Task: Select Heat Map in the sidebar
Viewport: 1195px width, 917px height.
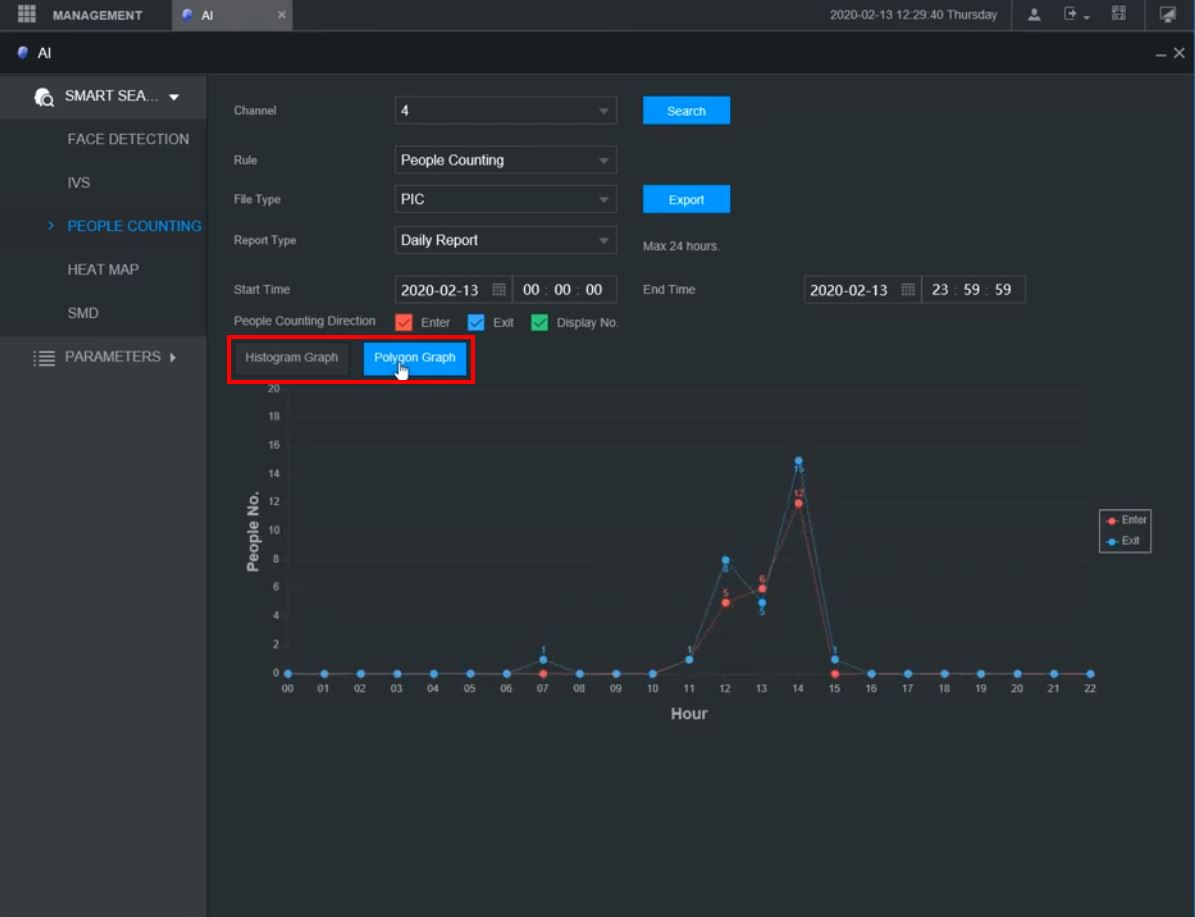Action: pyautogui.click(x=103, y=270)
